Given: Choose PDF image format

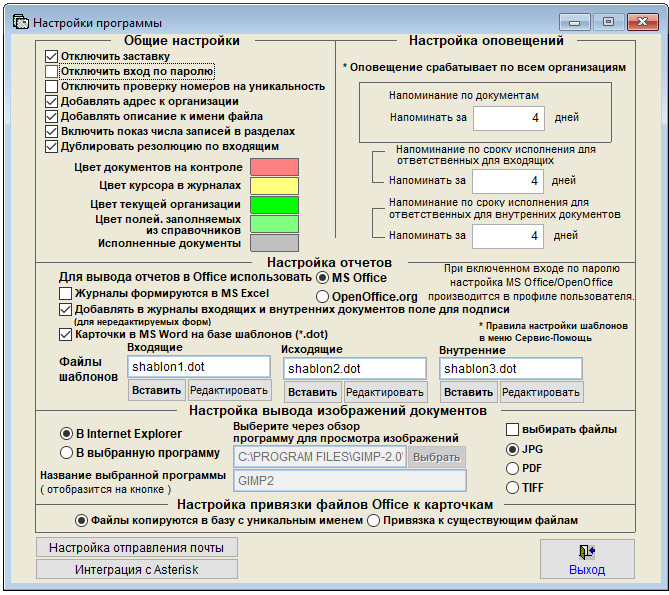Looking at the screenshot, I should 512,468.
